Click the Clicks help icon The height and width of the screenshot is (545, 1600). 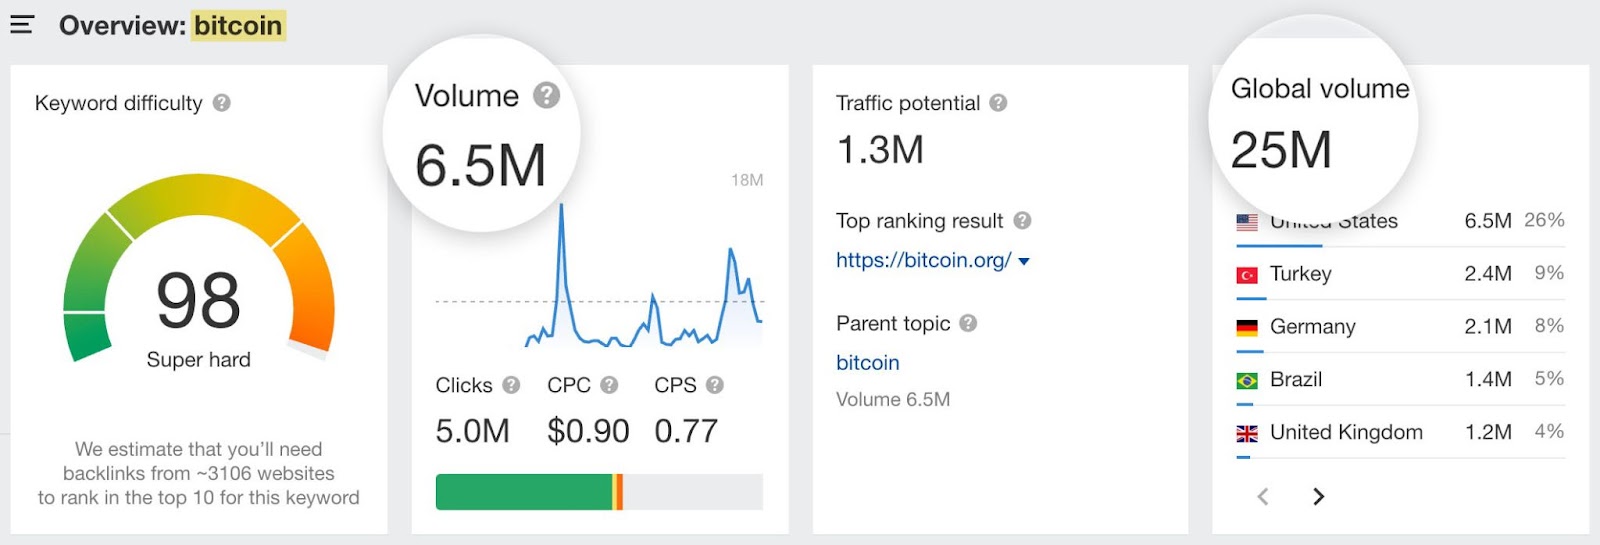point(511,385)
